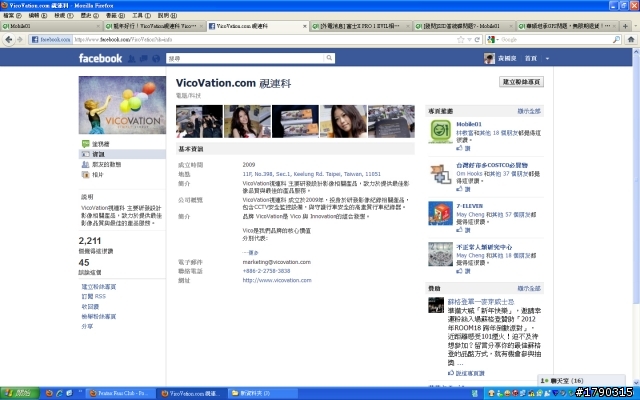Open the Help menu
Screen dimensions: 640x400
(x=167, y=16)
